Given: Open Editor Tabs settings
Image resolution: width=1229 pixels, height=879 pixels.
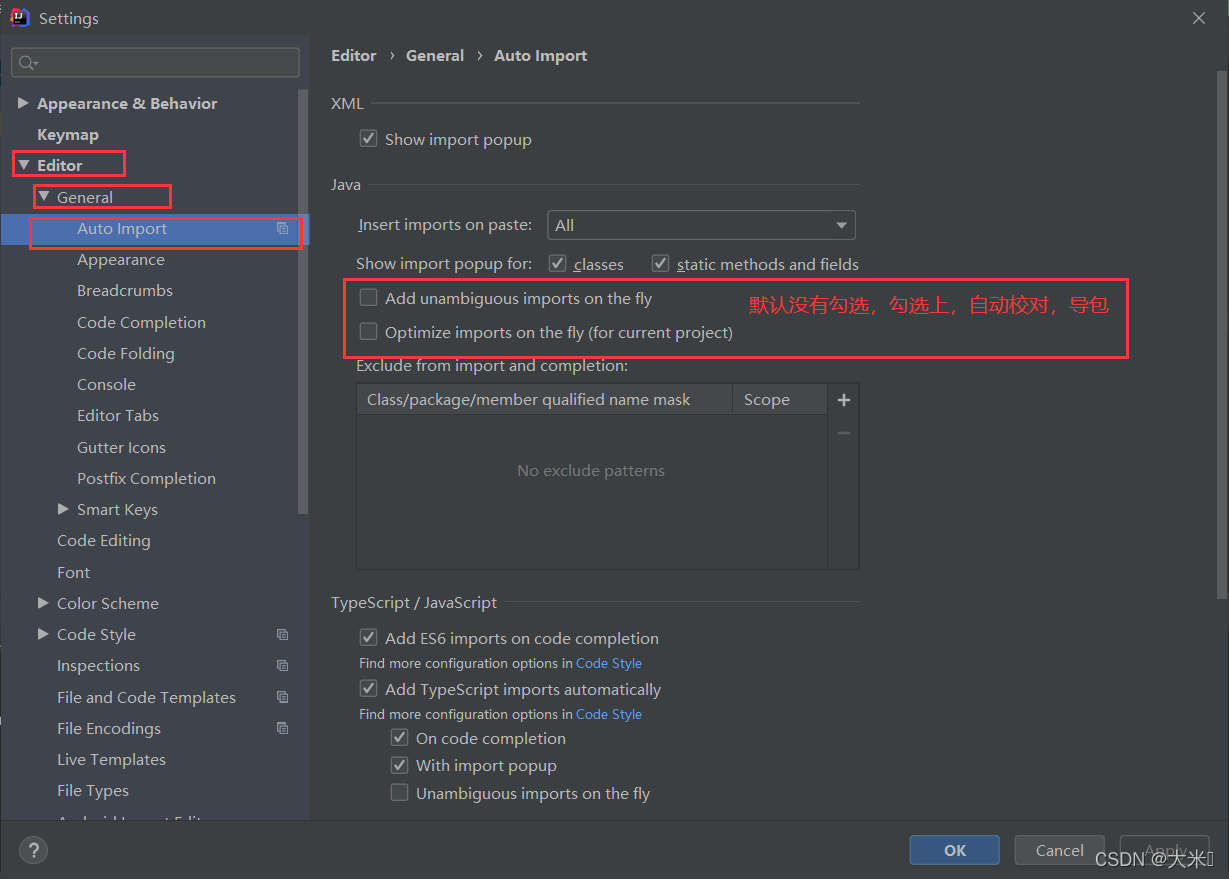Looking at the screenshot, I should 118,416.
